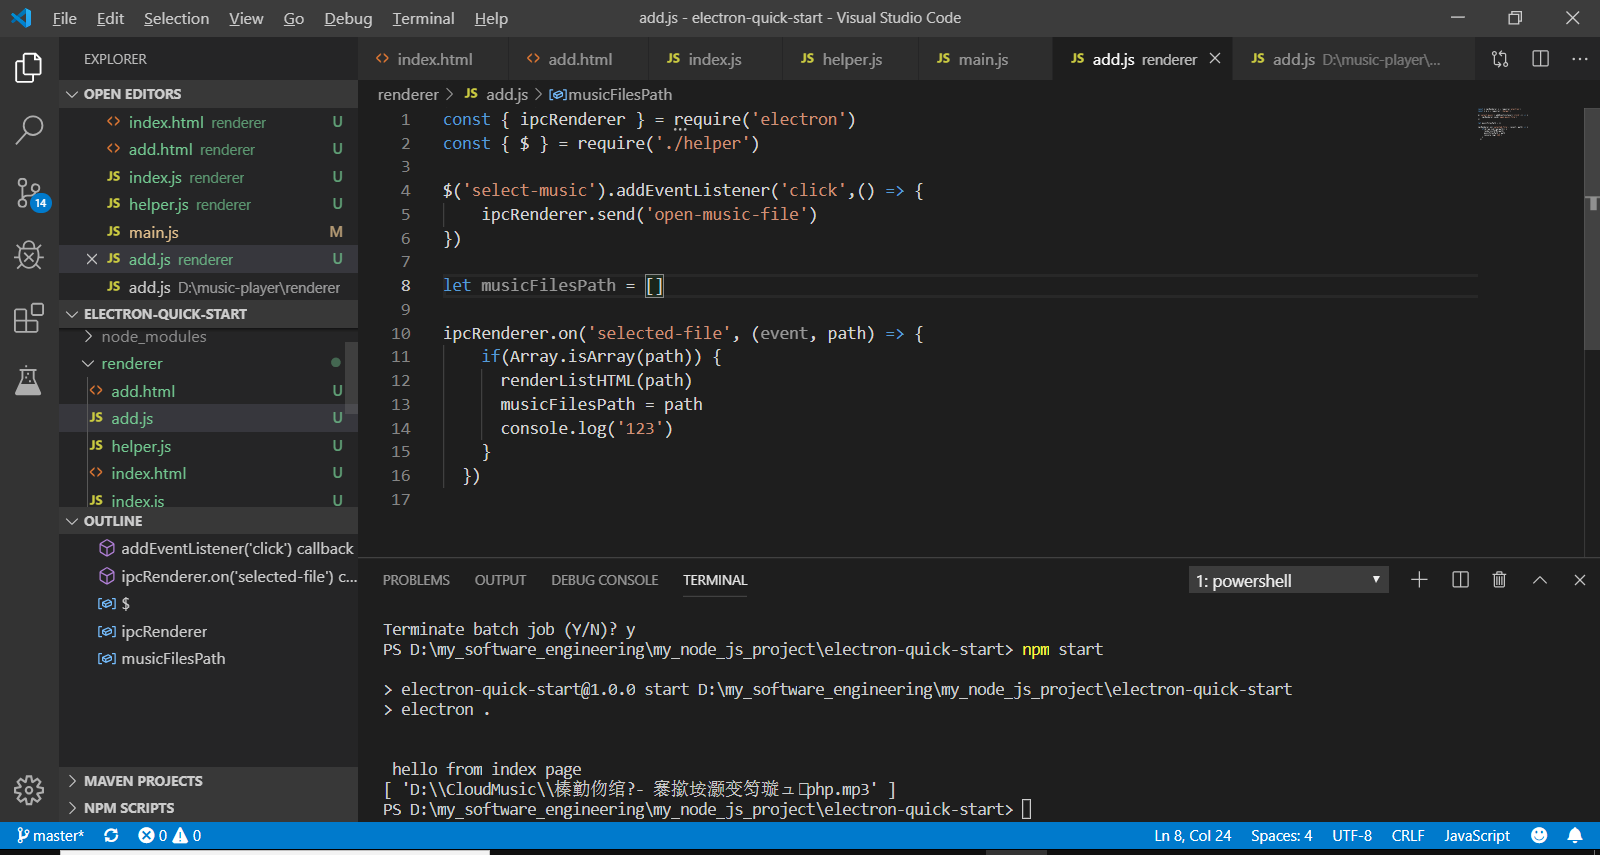Screen dimensions: 1600x855
Task: Synchronize changes icon in status bar
Action: (x=111, y=835)
